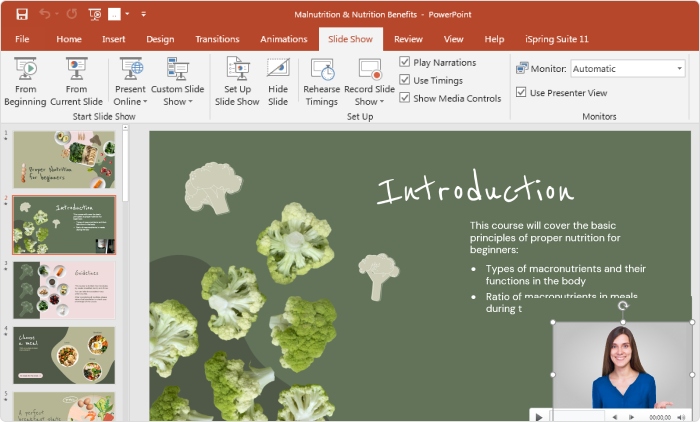Toggle Use Timings checkbox
Image resolution: width=700 pixels, height=422 pixels.
click(404, 79)
